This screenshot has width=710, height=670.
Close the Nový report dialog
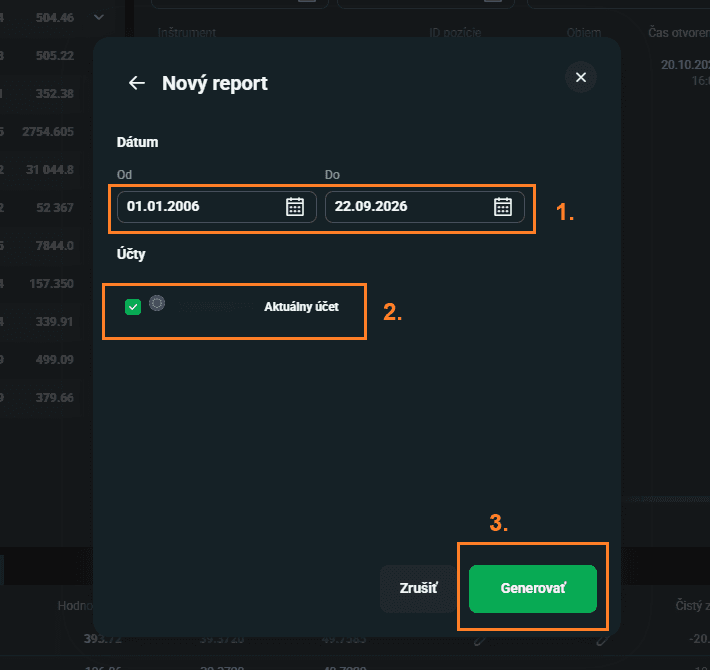pos(580,77)
